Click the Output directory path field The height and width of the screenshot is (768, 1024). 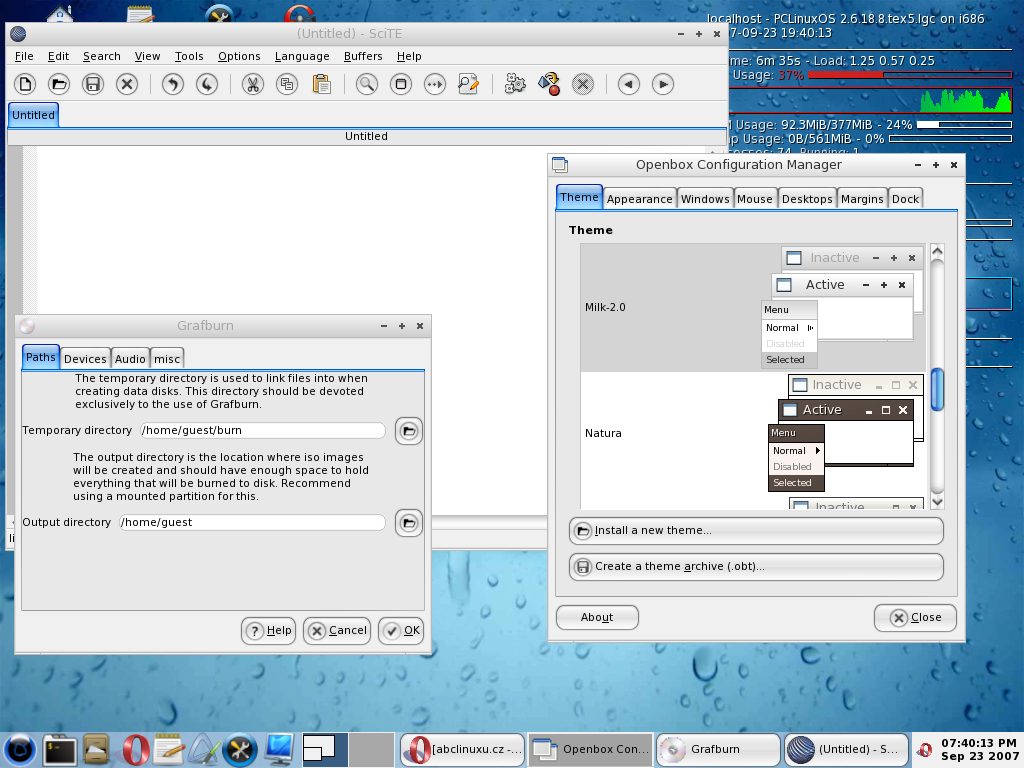click(252, 522)
